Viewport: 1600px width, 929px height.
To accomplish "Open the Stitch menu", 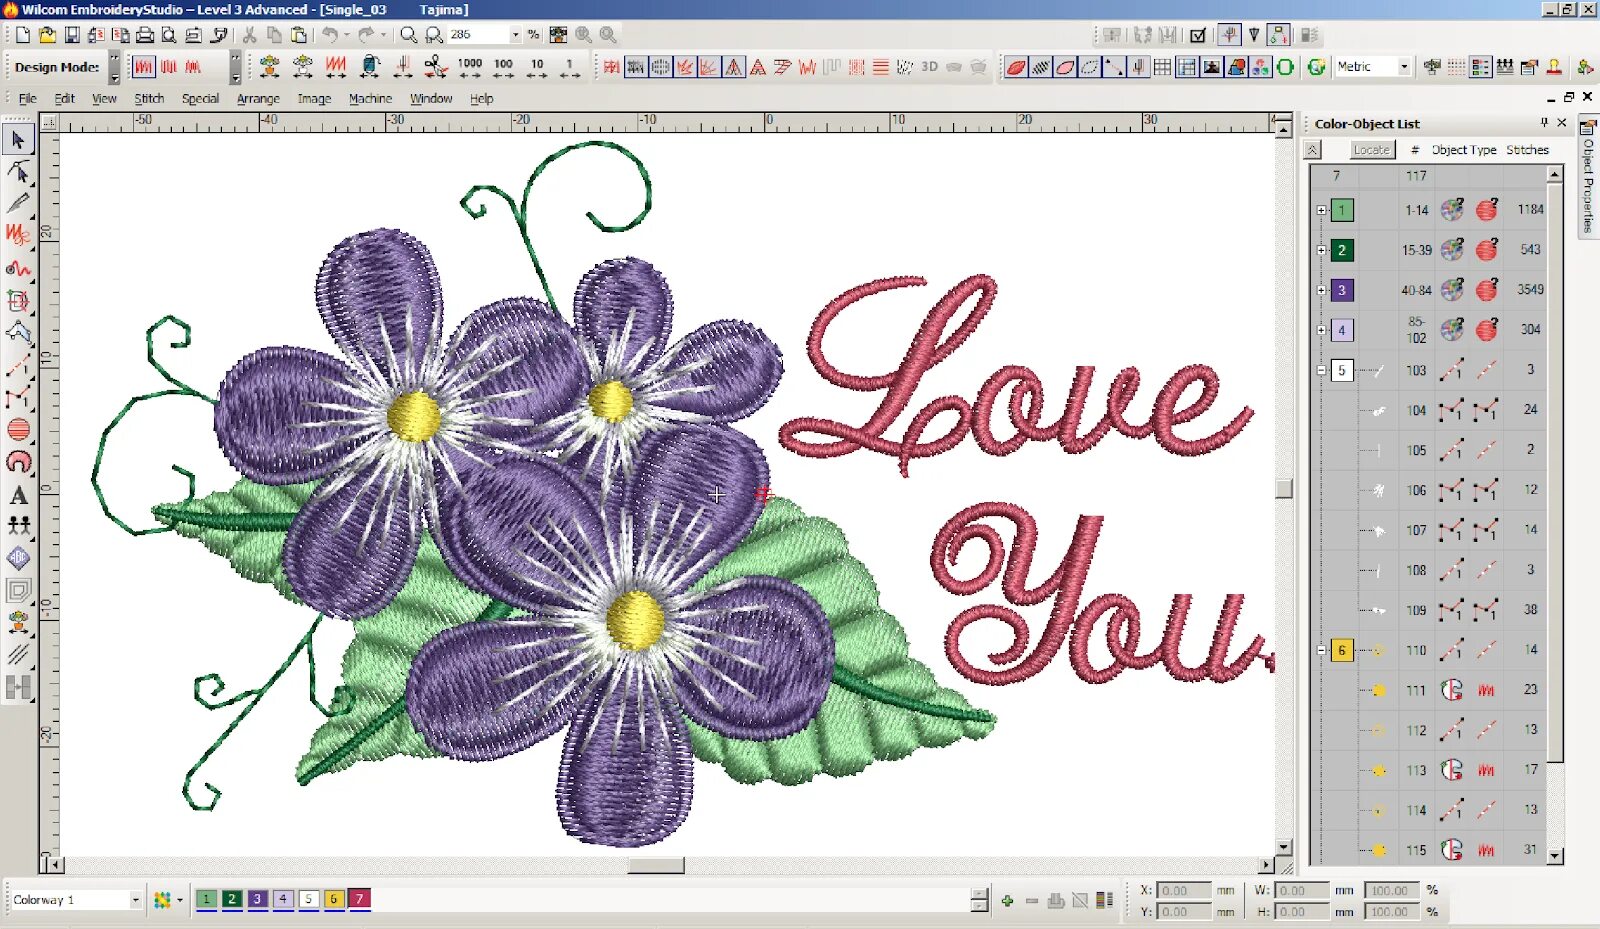I will click(x=148, y=98).
